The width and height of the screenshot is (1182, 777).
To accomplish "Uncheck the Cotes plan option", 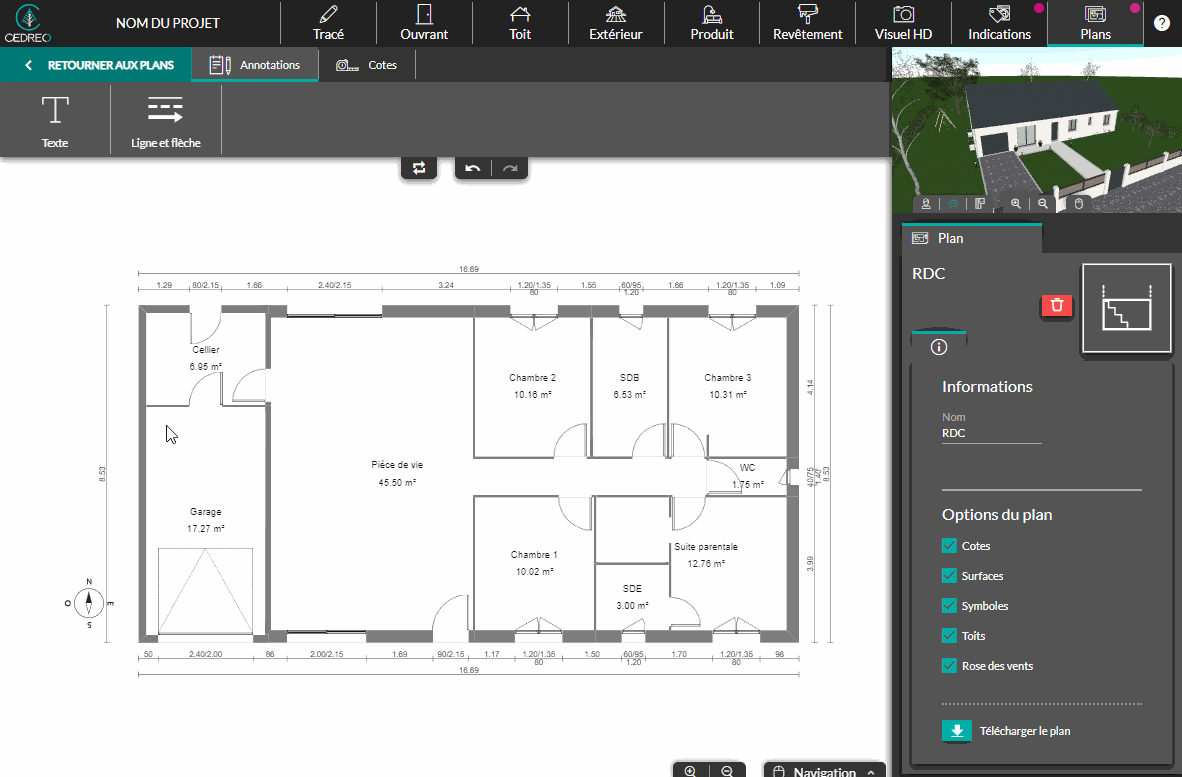I will (950, 546).
